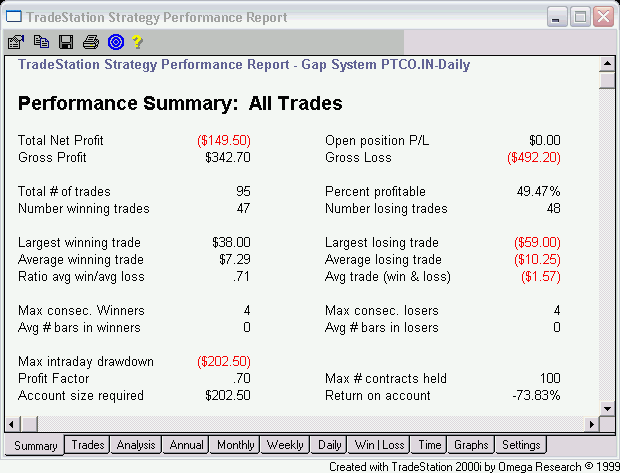Switch to the Monthly tab
Viewport: 620px width, 473px height.
click(x=235, y=445)
